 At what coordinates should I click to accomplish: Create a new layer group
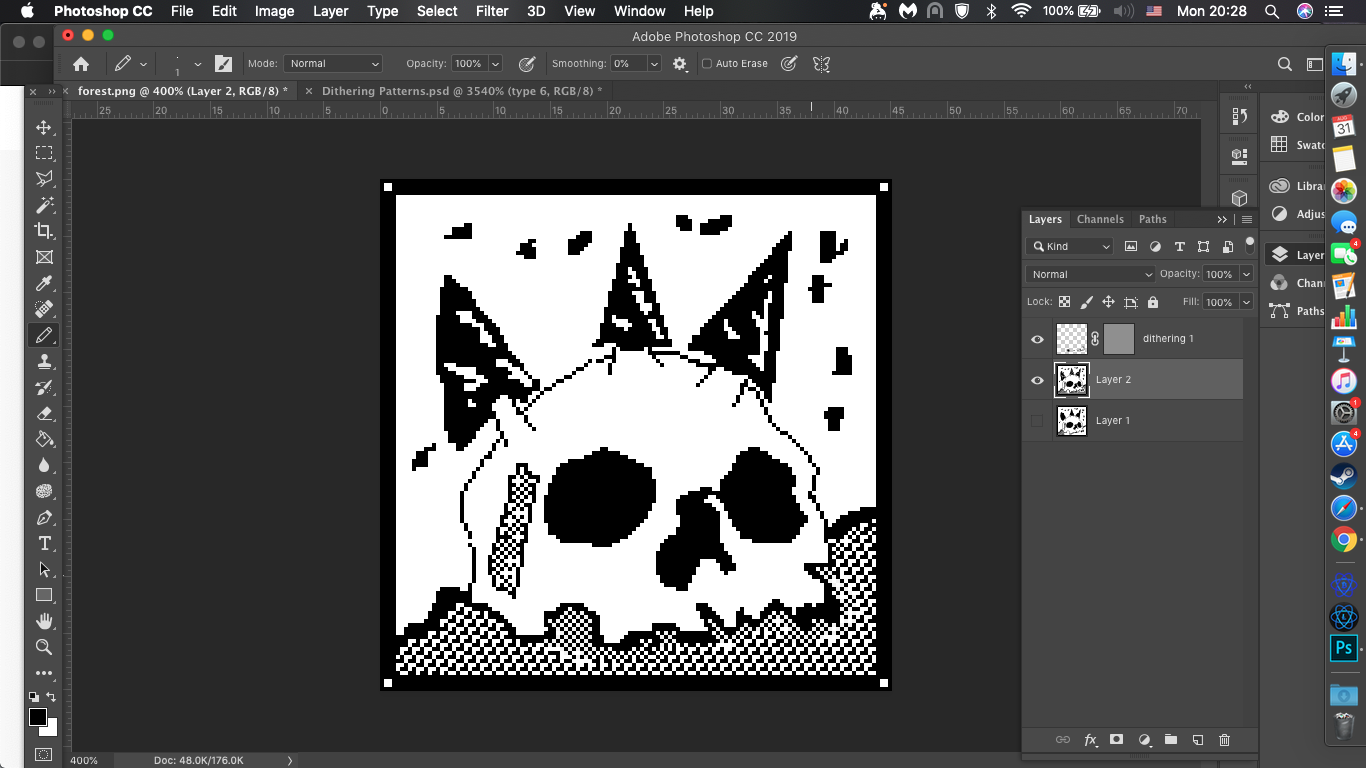click(x=1171, y=740)
